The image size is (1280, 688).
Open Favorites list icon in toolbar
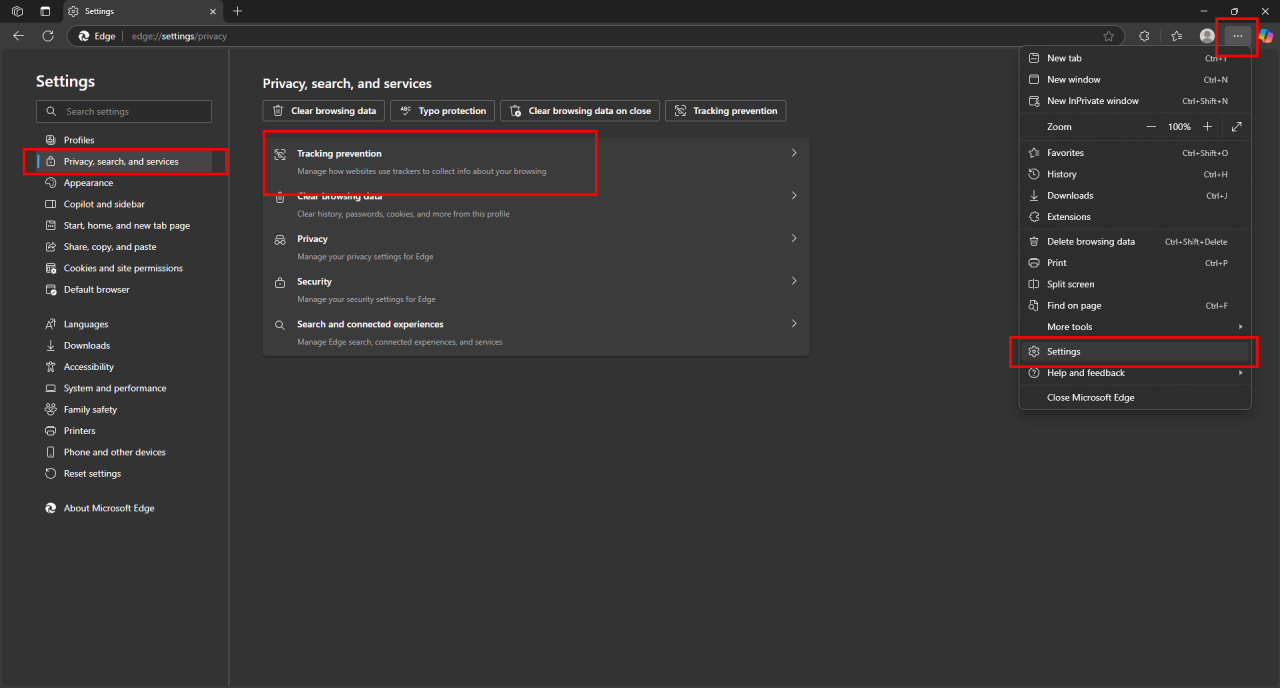point(1176,36)
